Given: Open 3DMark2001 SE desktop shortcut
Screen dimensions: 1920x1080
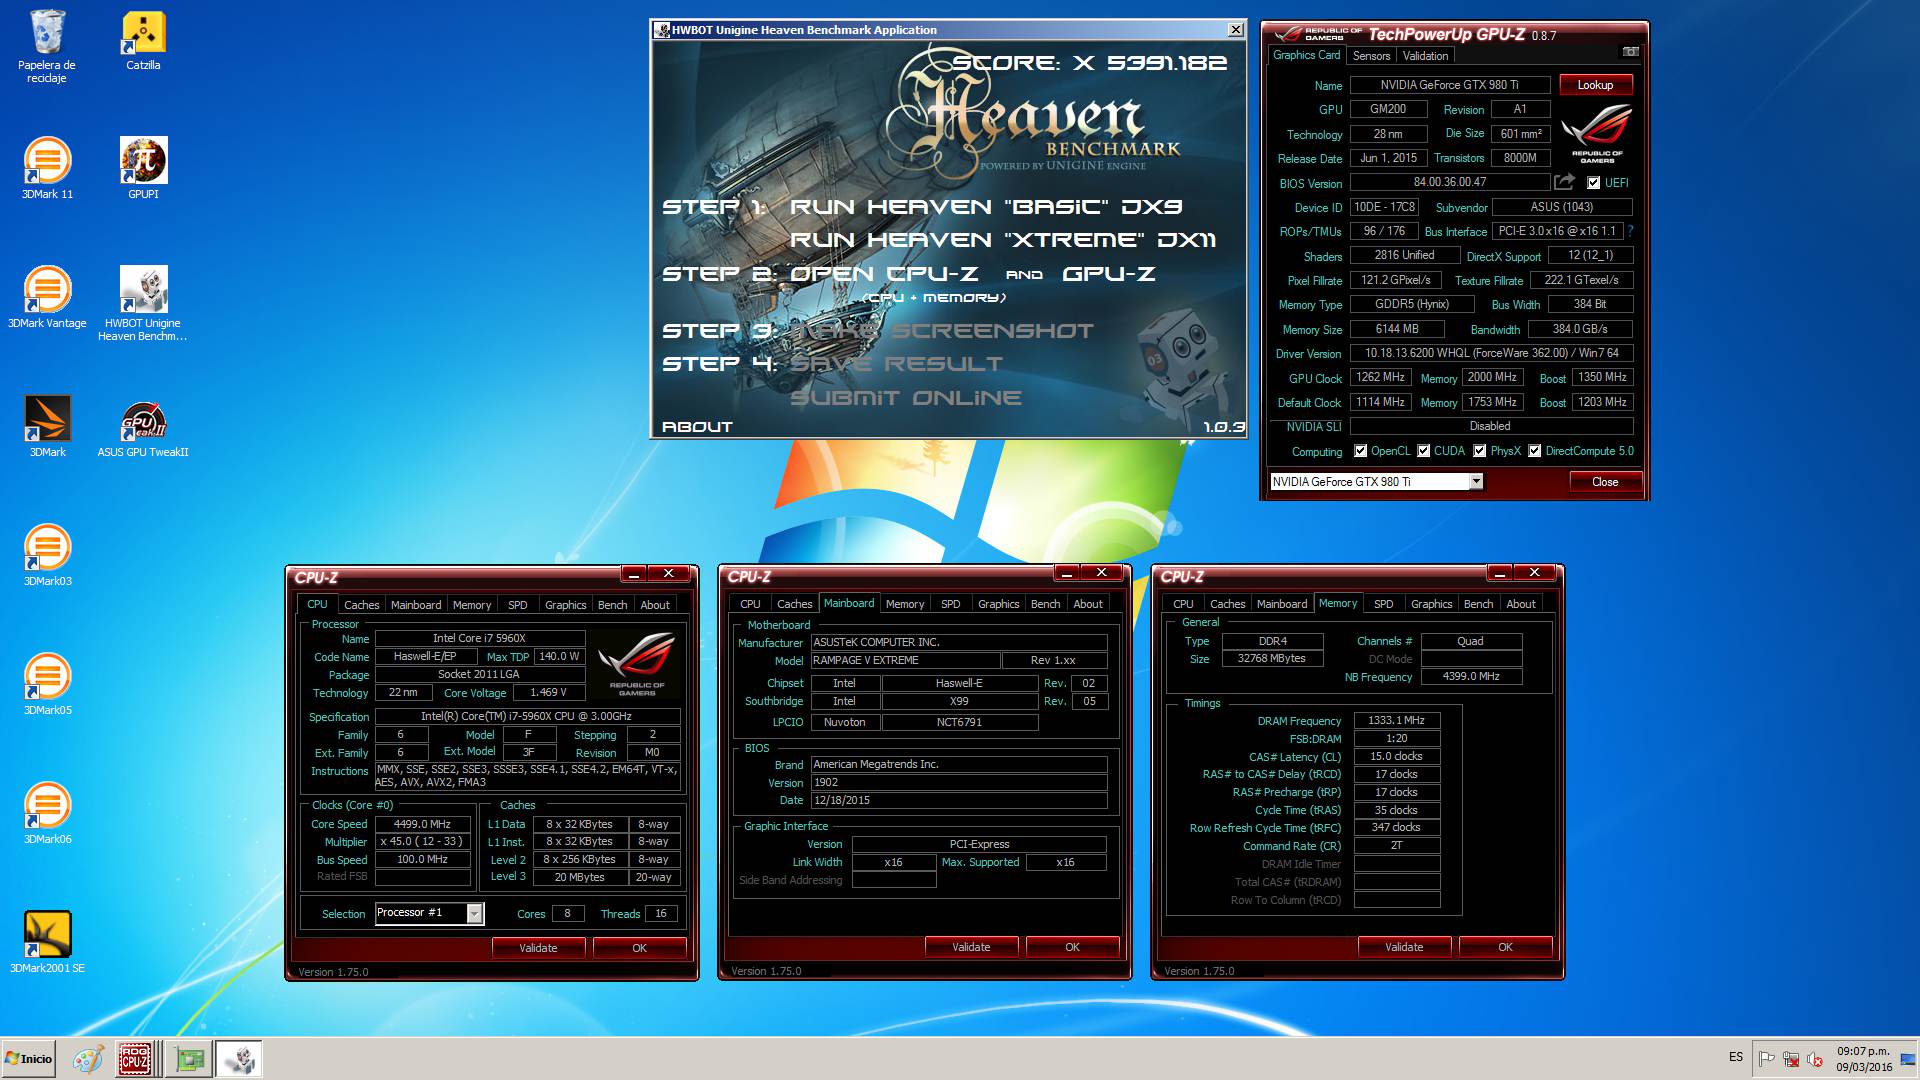Looking at the screenshot, I should (47, 942).
